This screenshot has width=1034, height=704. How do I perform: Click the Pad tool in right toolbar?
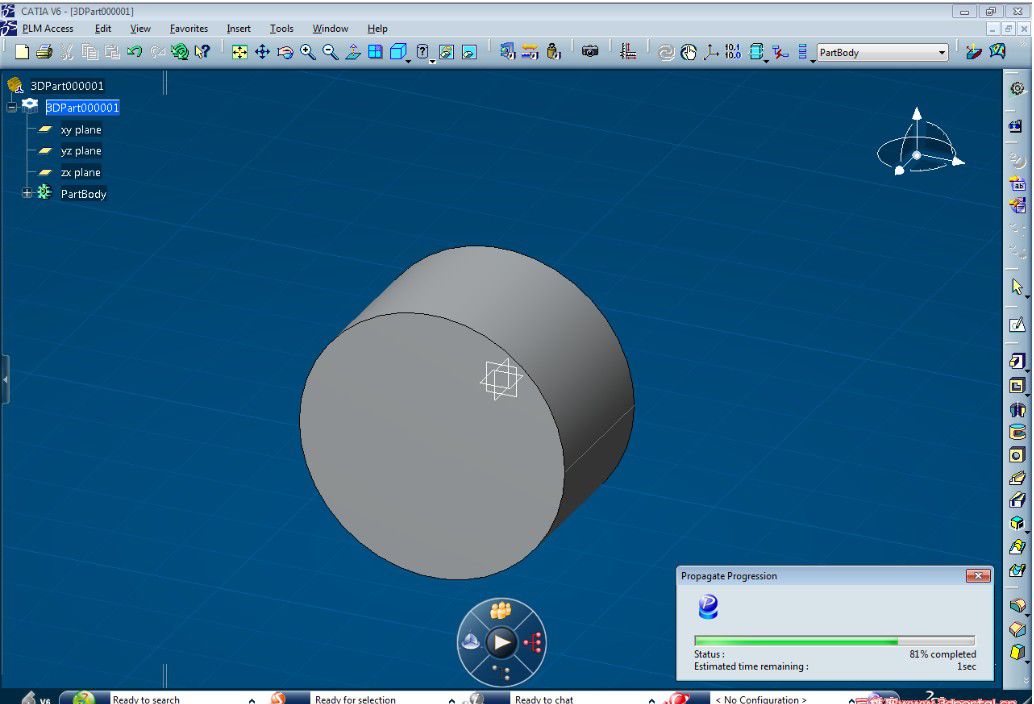1017,361
